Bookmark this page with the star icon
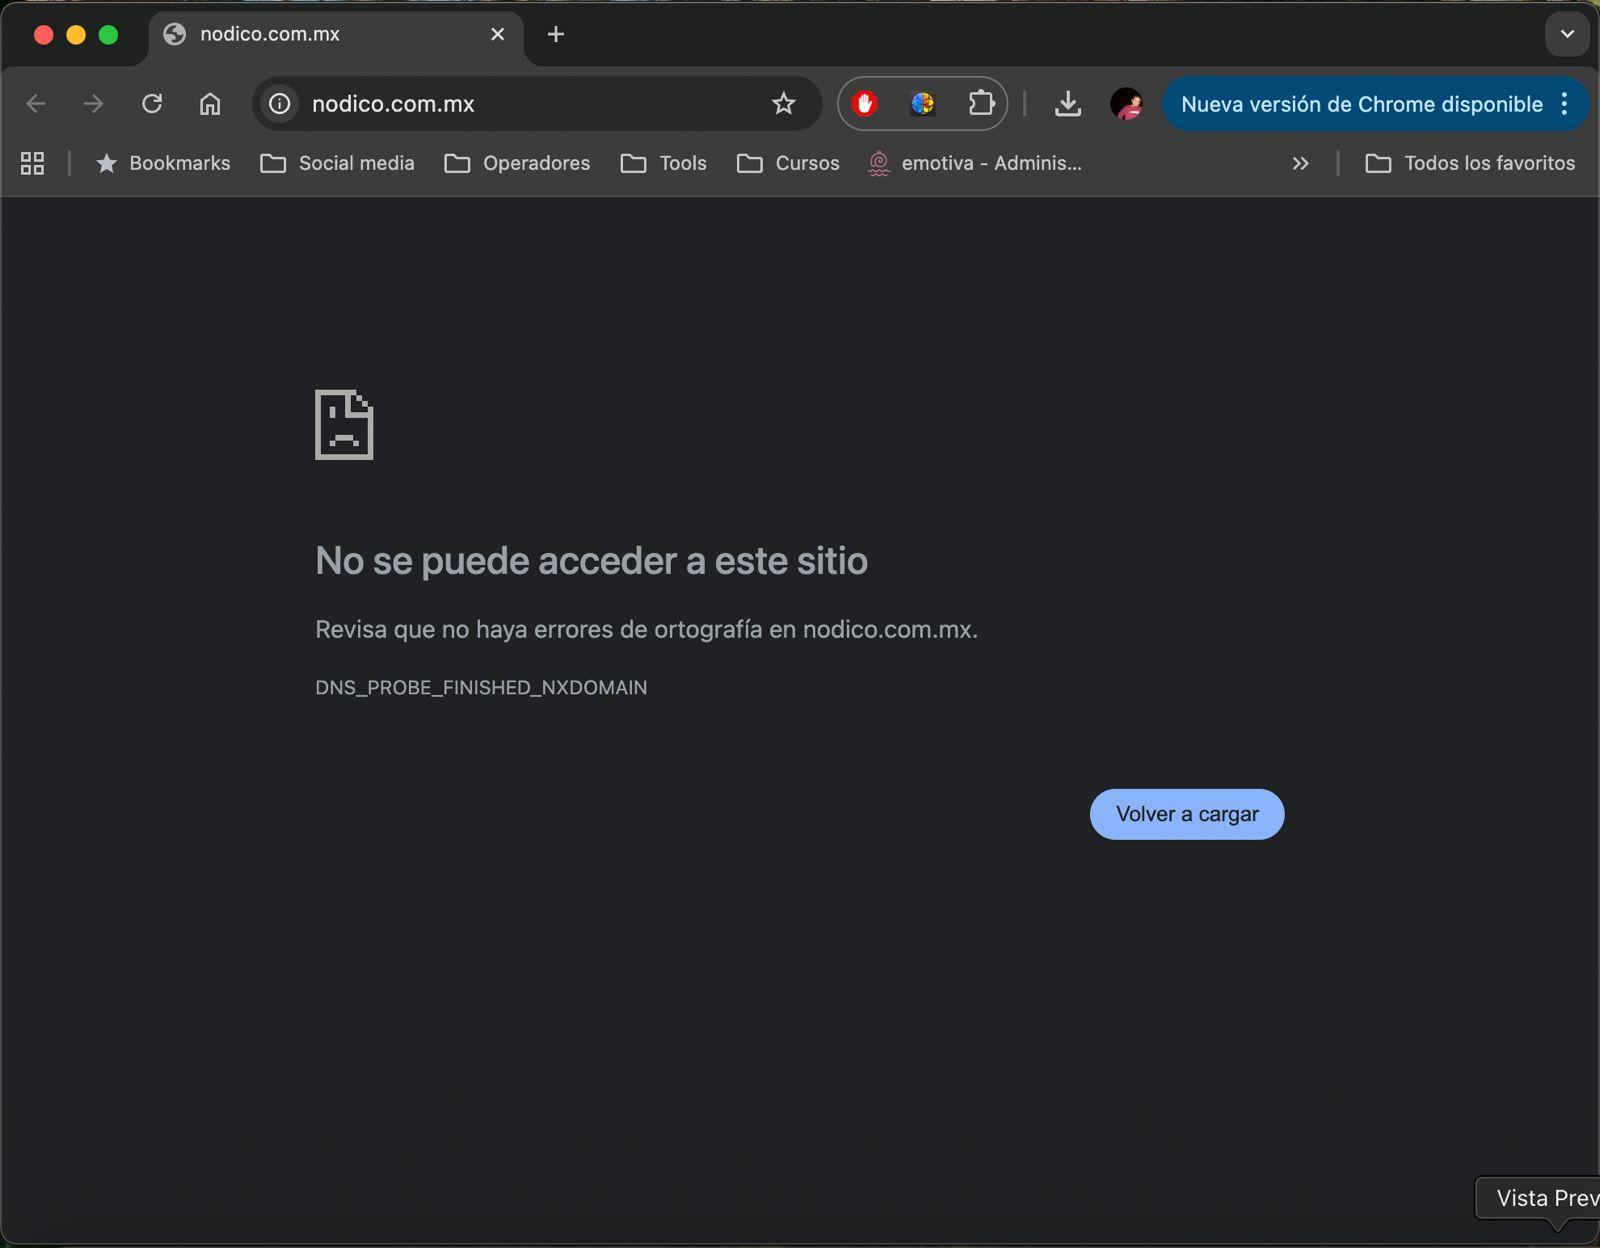The width and height of the screenshot is (1600, 1248). pos(783,104)
